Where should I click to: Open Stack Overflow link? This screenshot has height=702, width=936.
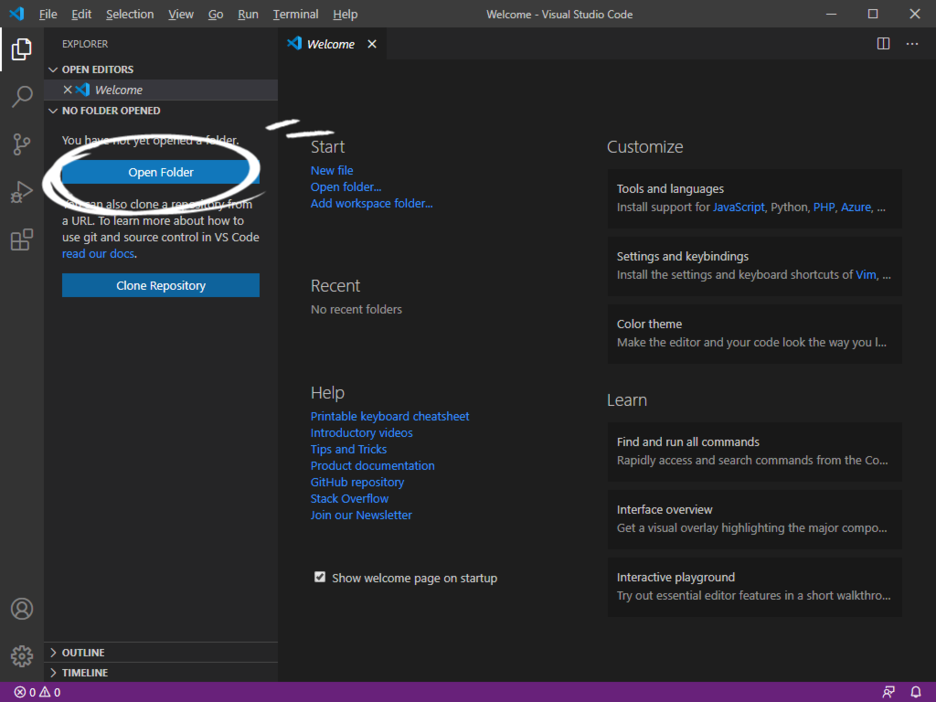tap(349, 498)
